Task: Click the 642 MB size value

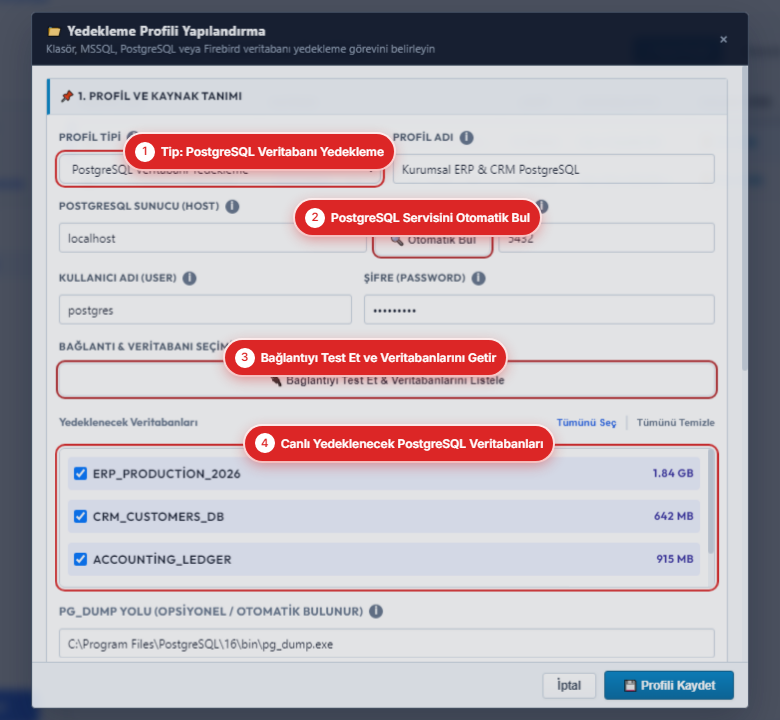Action: click(674, 516)
